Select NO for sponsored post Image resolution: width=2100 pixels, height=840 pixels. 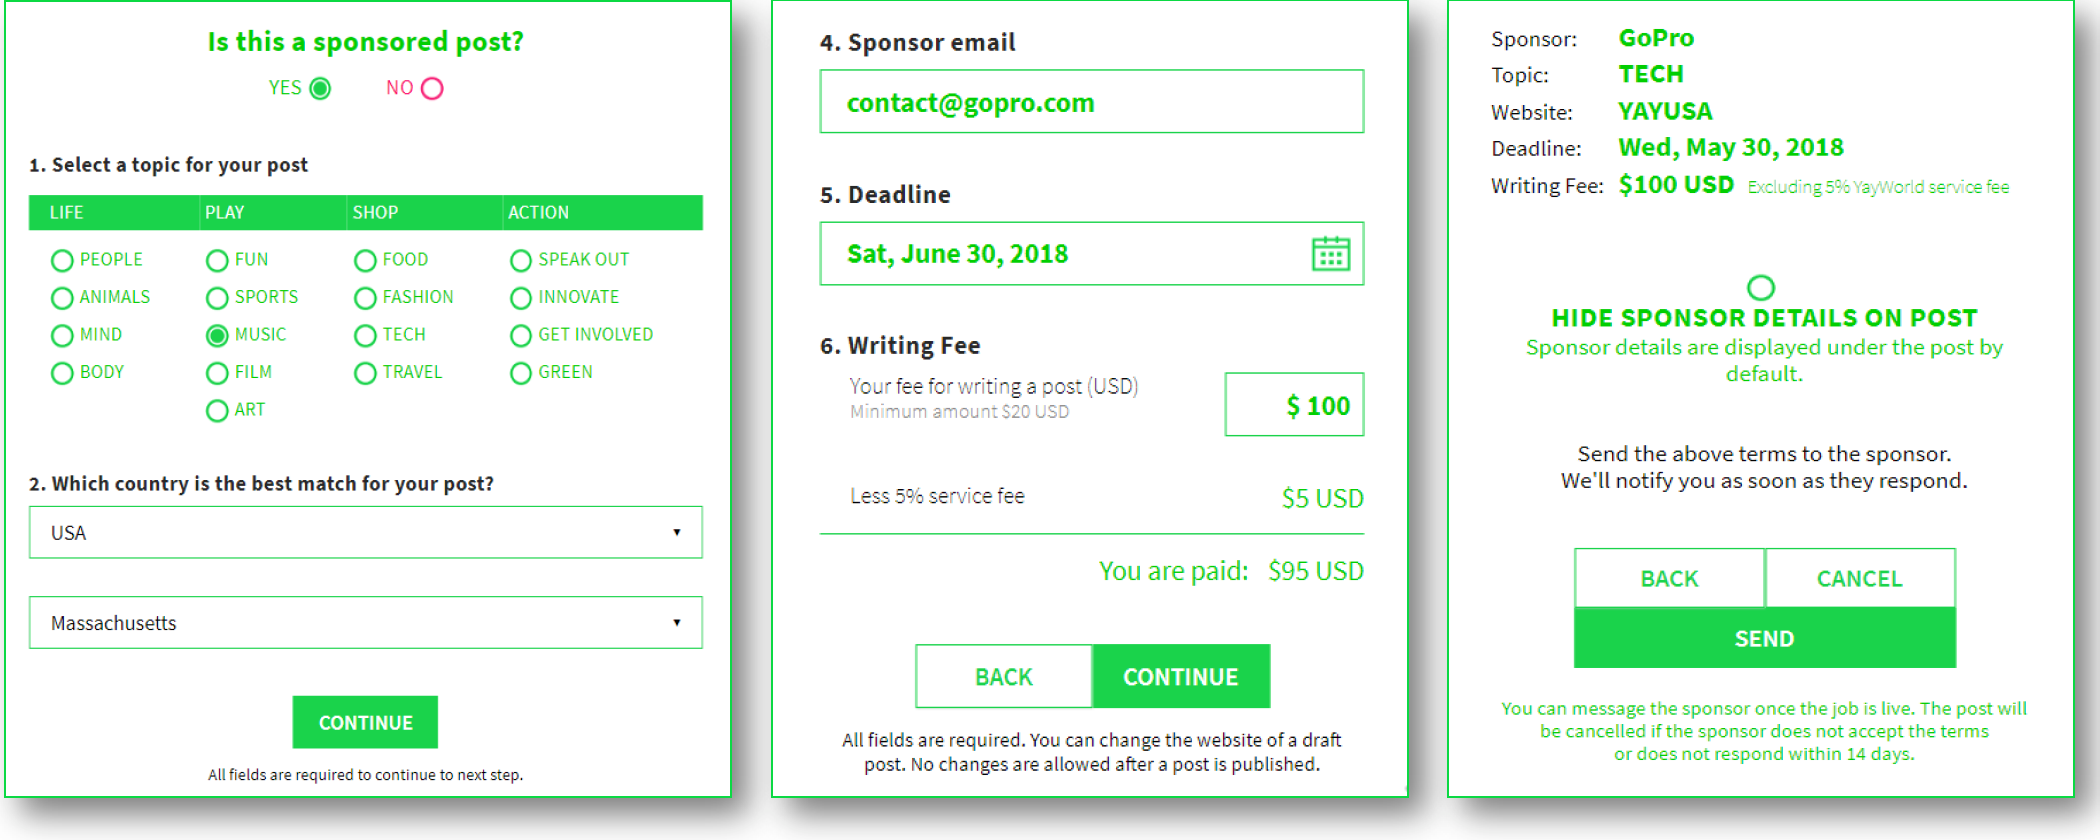pyautogui.click(x=432, y=88)
